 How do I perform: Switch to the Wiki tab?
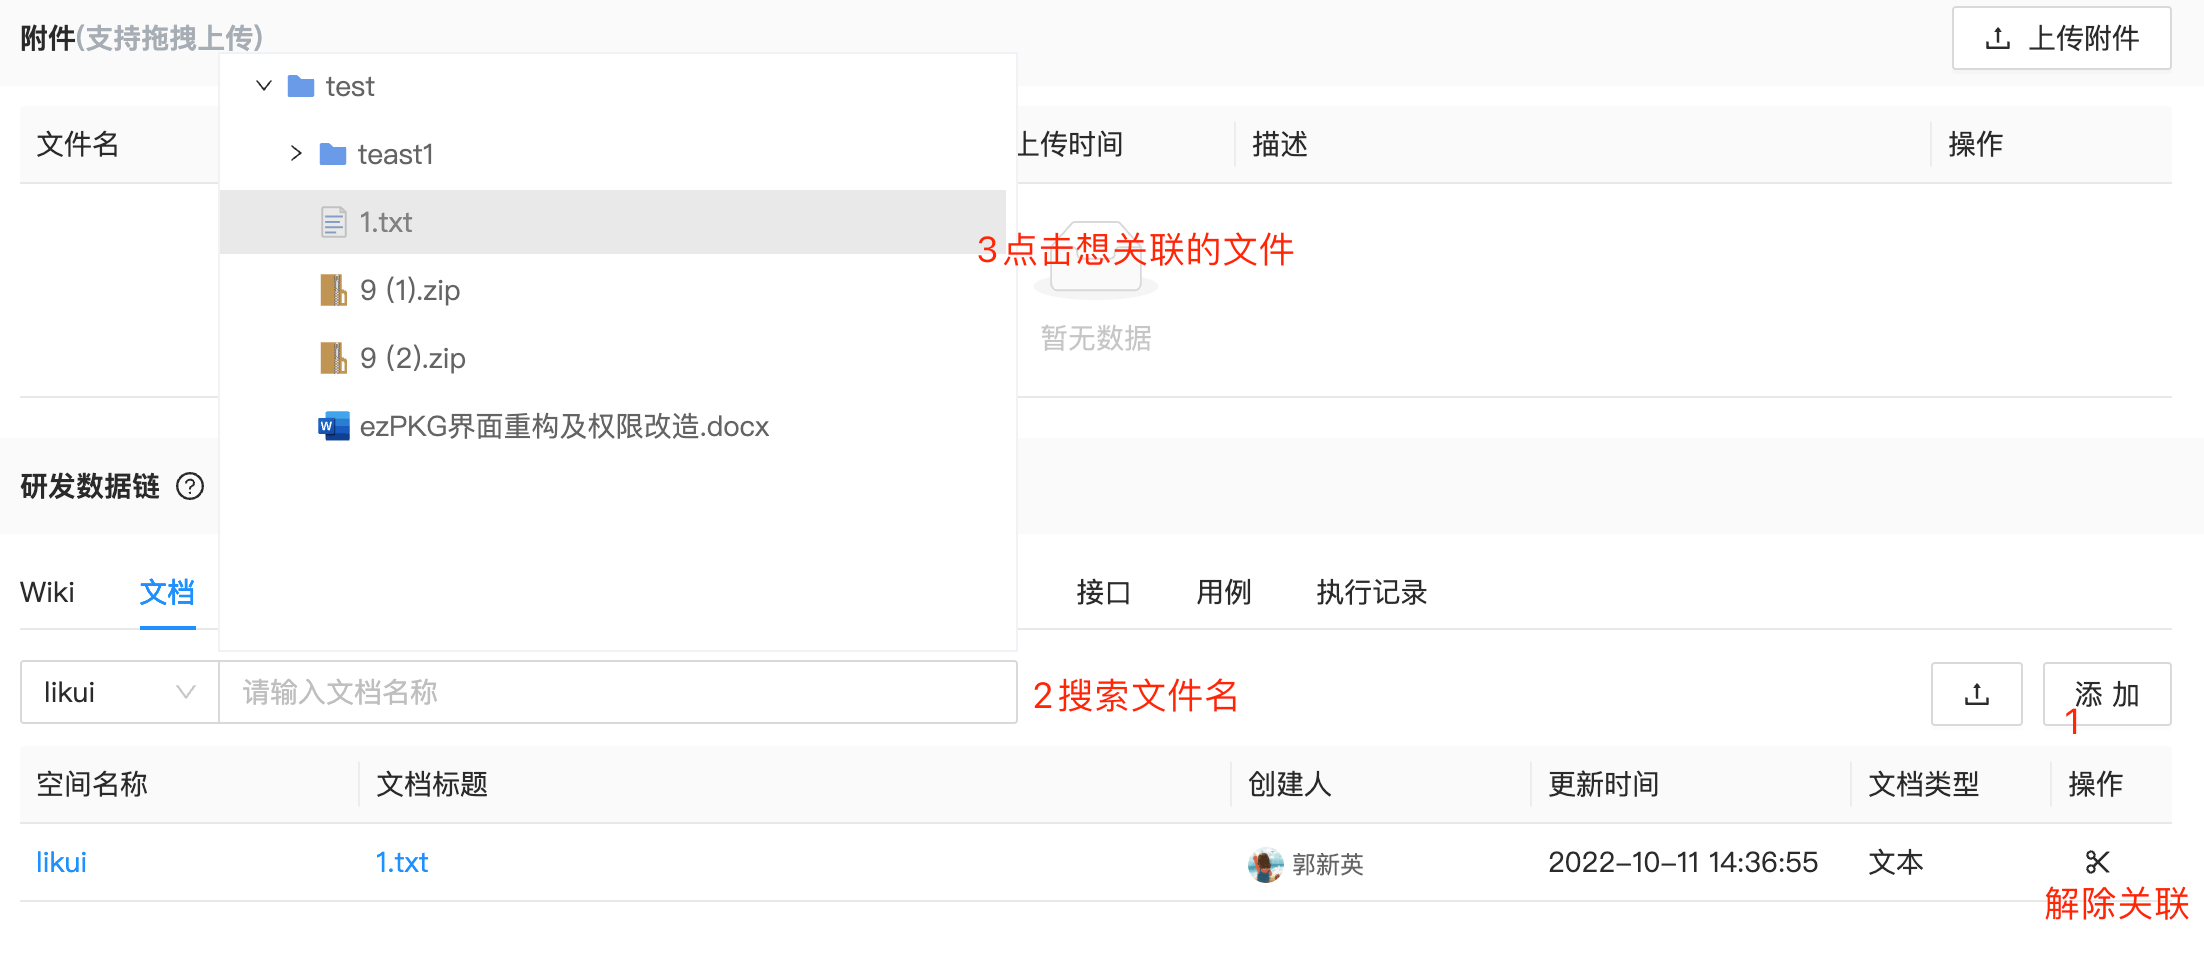[47, 592]
